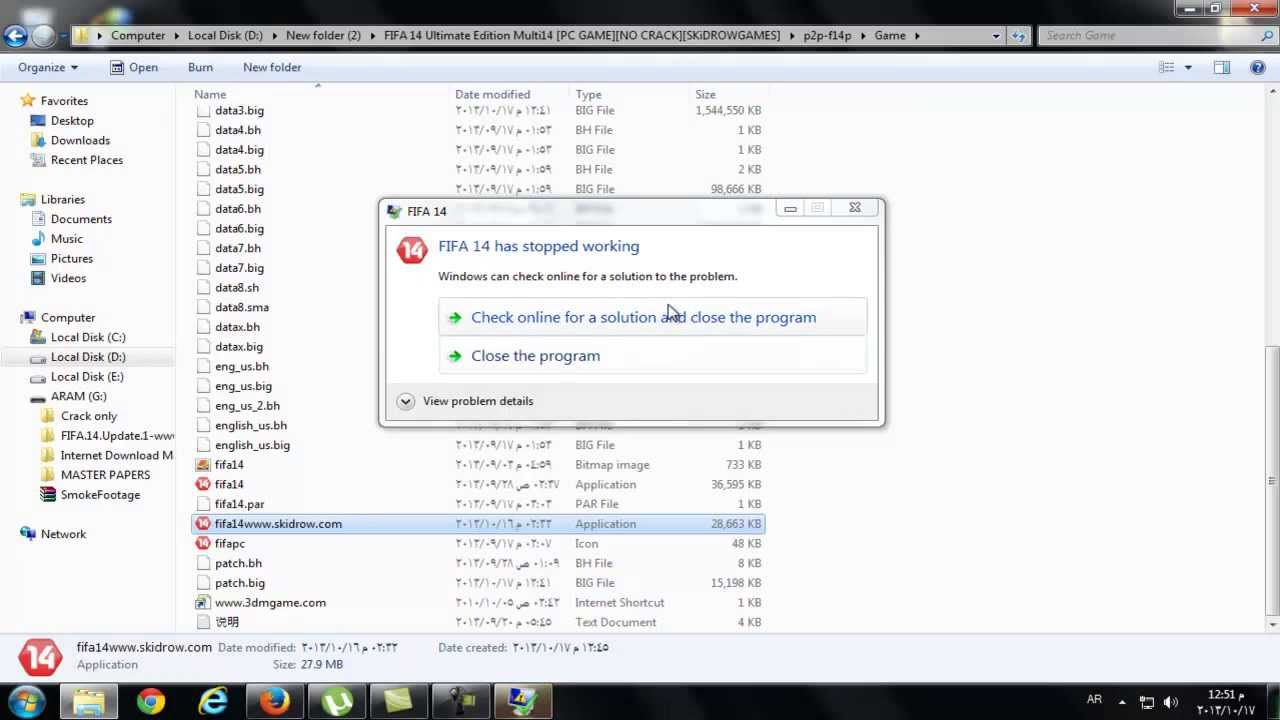Close the FIFA 14 error dialog
The width and height of the screenshot is (1280, 720).
[855, 208]
